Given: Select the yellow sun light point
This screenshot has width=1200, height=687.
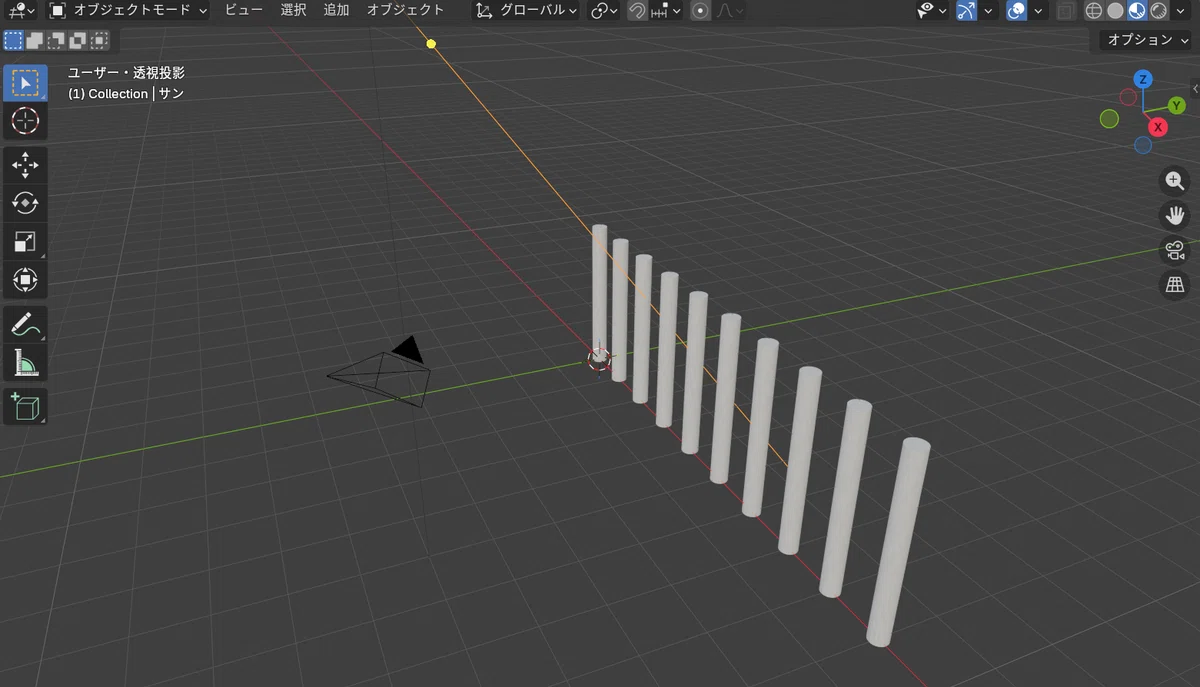Looking at the screenshot, I should 431,43.
